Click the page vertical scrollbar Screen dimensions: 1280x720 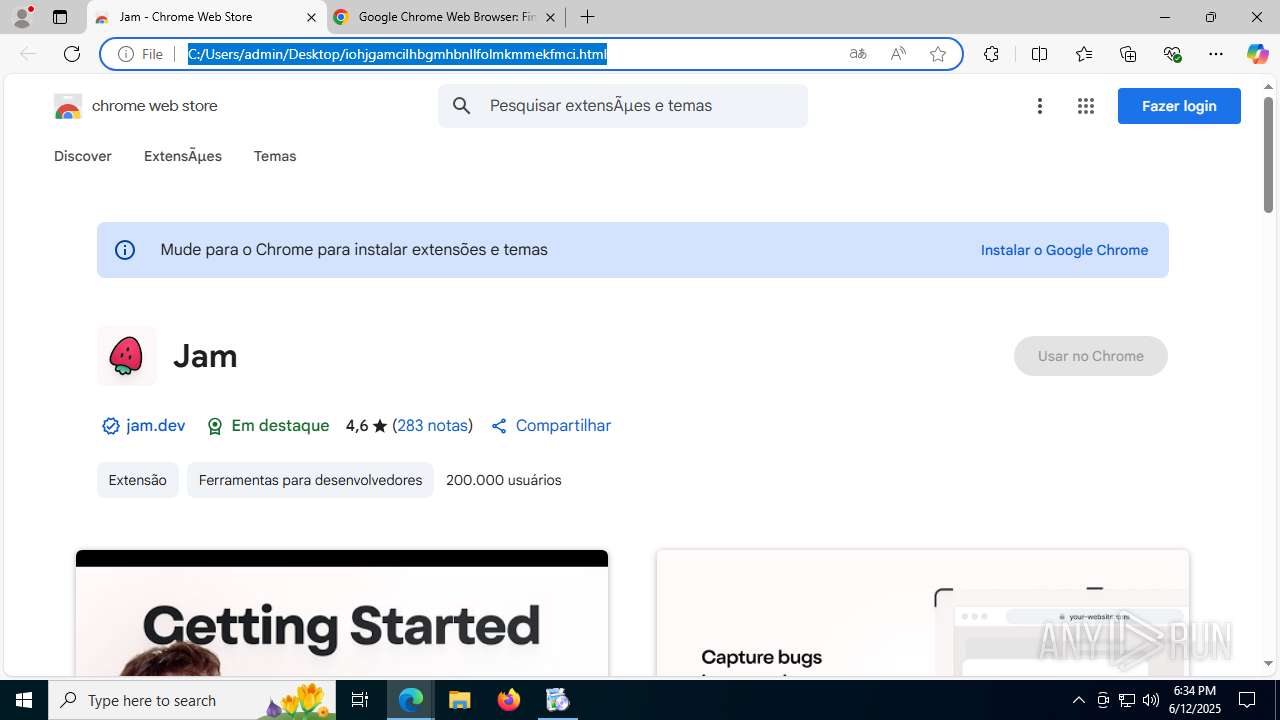1268,154
